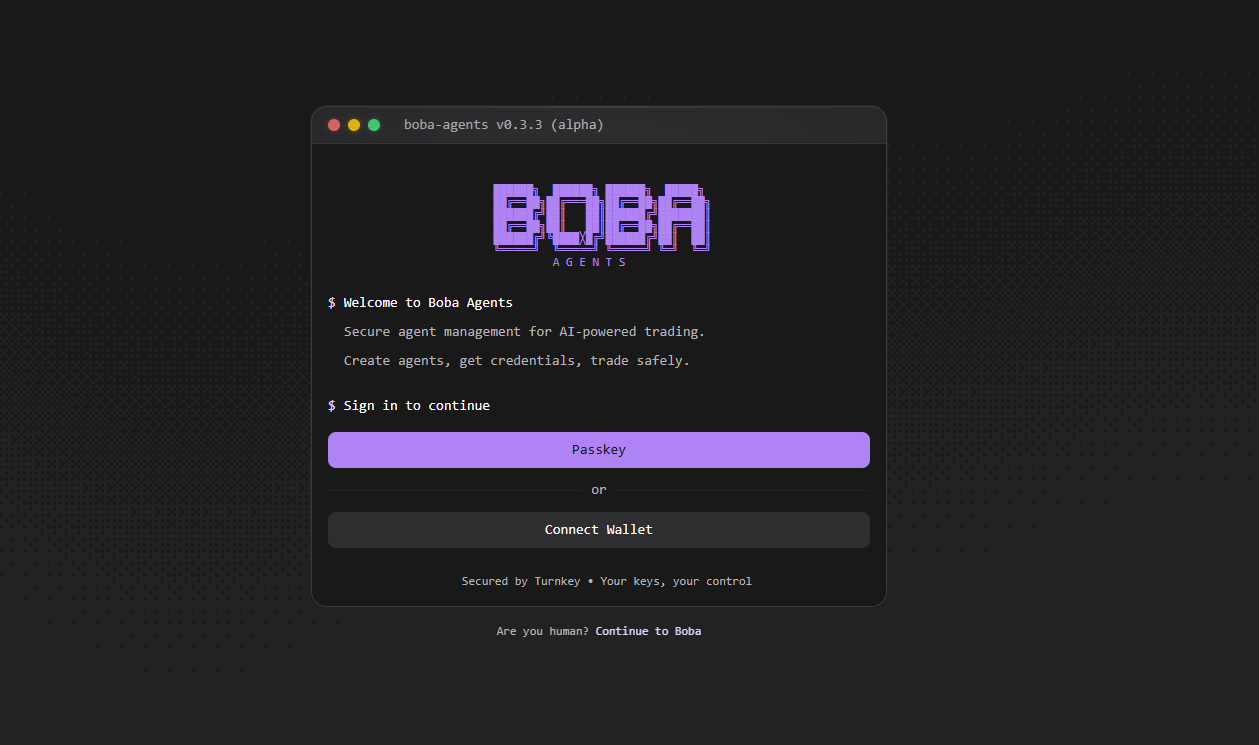Click the green window dot
Viewport: 1259px width, 745px height.
[x=374, y=125]
